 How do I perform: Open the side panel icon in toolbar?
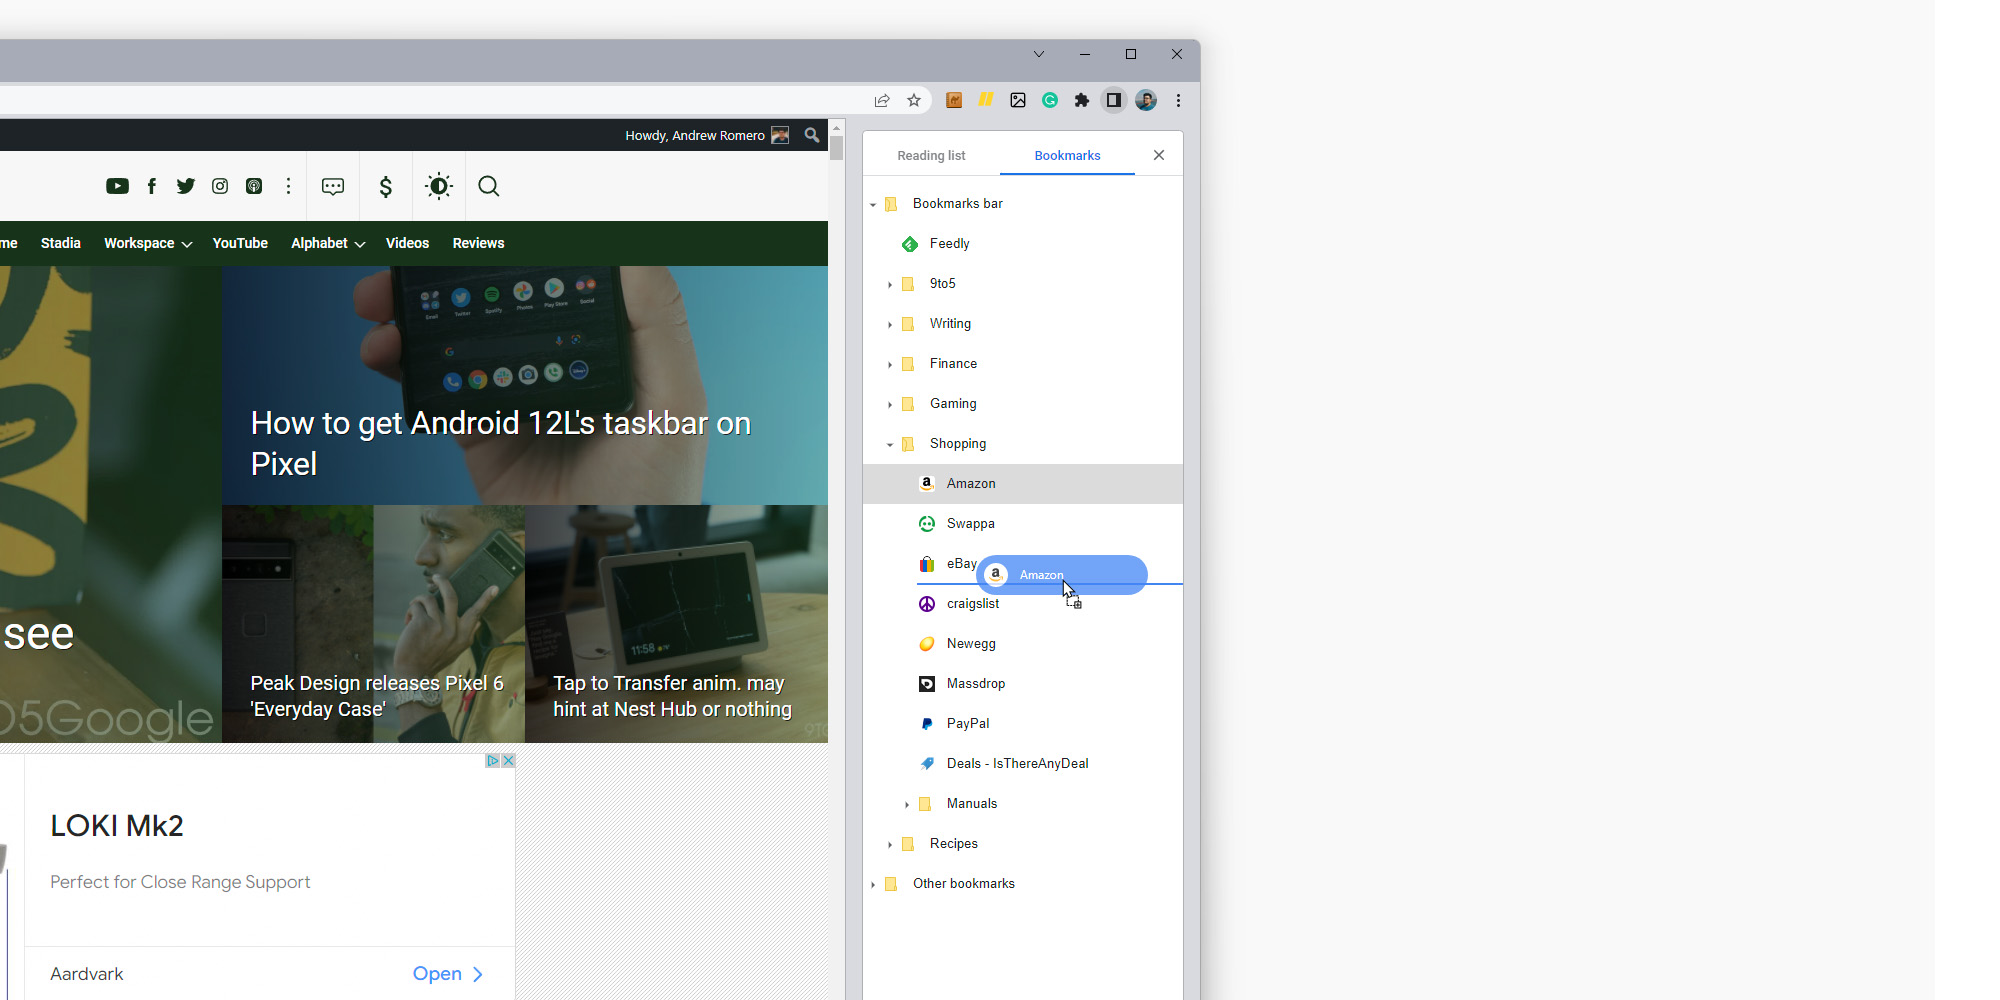click(x=1113, y=100)
